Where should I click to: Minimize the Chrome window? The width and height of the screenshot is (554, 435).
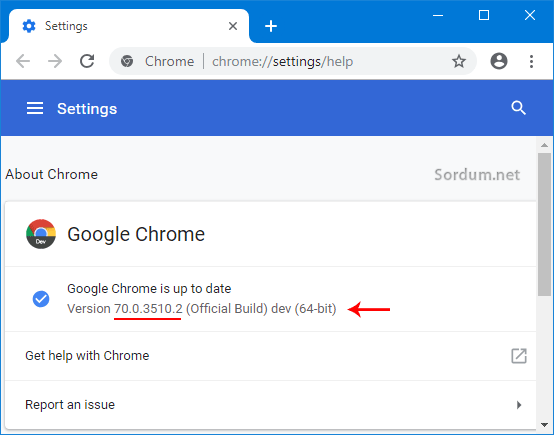pyautogui.click(x=438, y=15)
